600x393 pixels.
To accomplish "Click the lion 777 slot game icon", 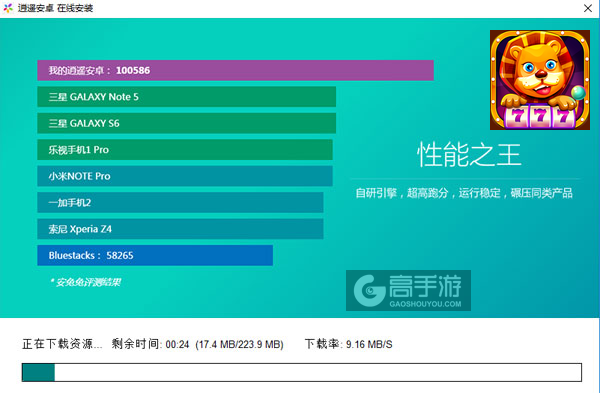I will tap(540, 80).
